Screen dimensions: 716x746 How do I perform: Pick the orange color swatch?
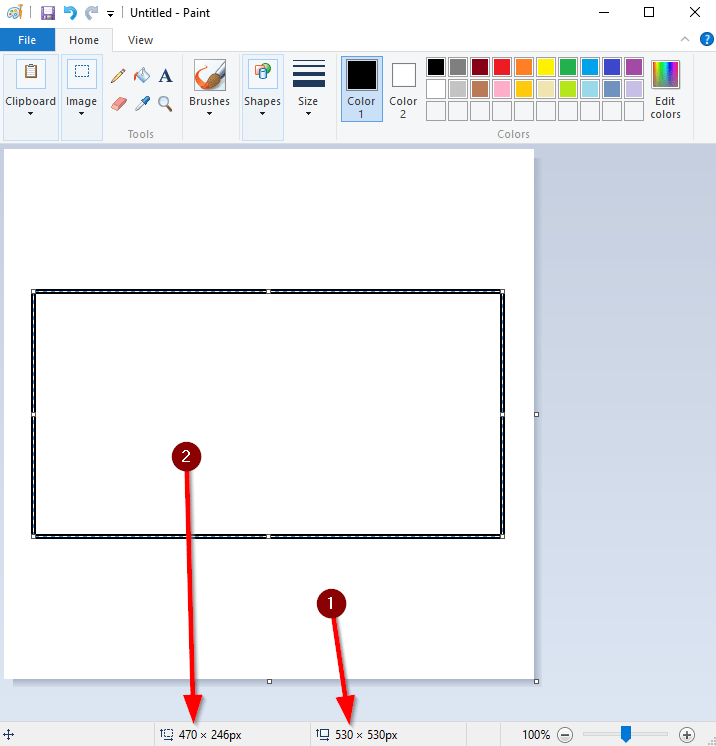tap(524, 67)
